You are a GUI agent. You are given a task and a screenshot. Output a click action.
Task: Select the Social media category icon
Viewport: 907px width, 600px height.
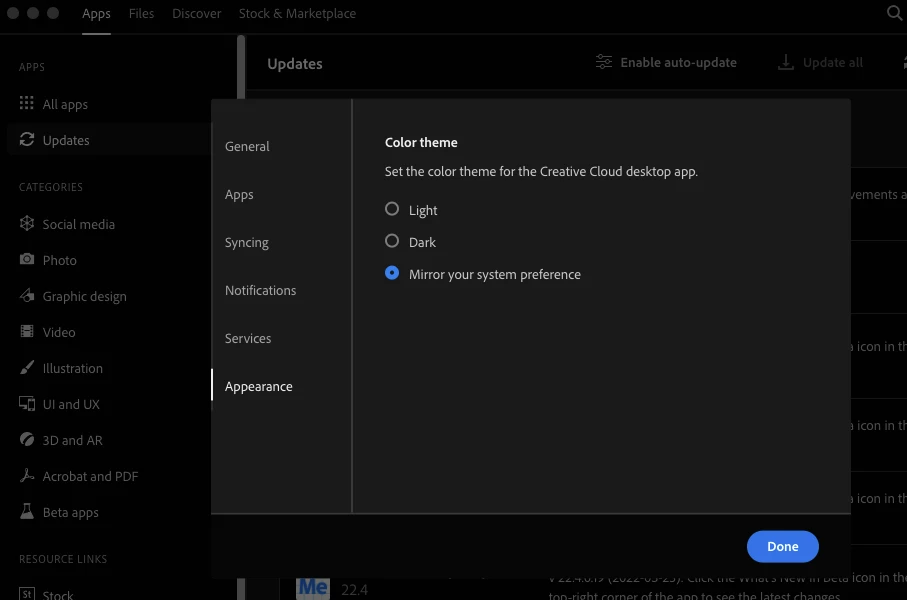pos(27,223)
